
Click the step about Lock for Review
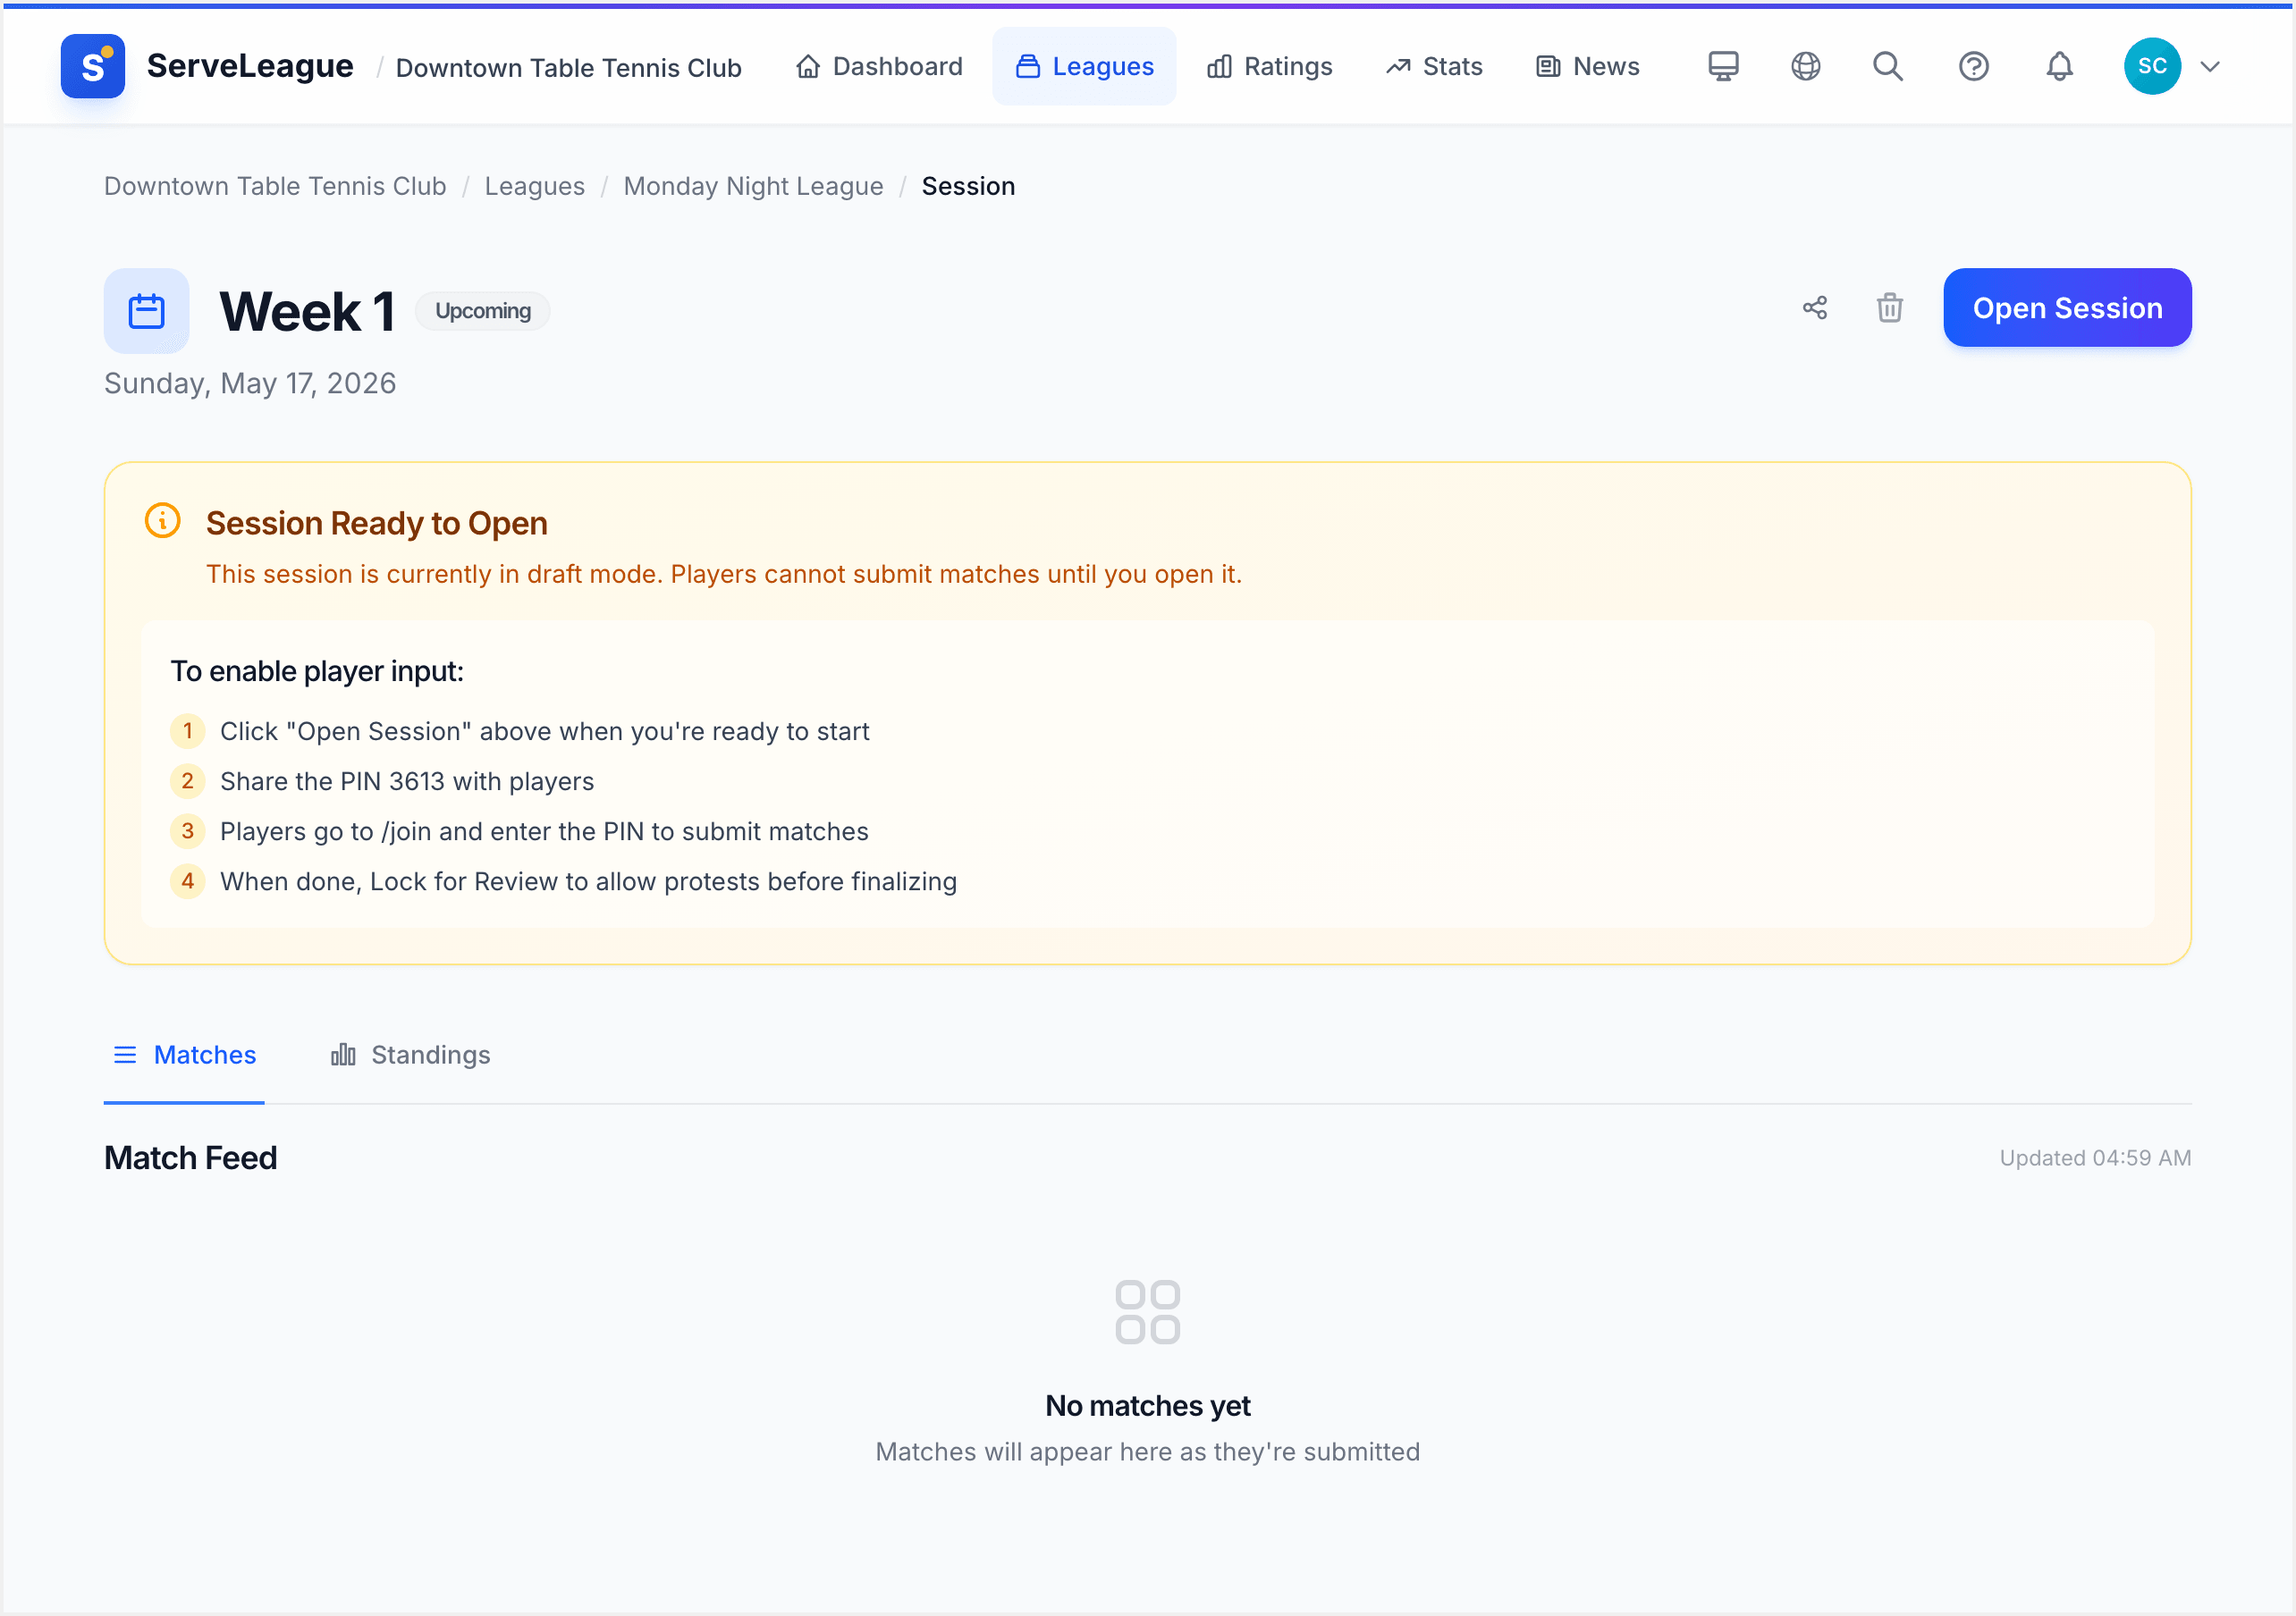pos(589,881)
